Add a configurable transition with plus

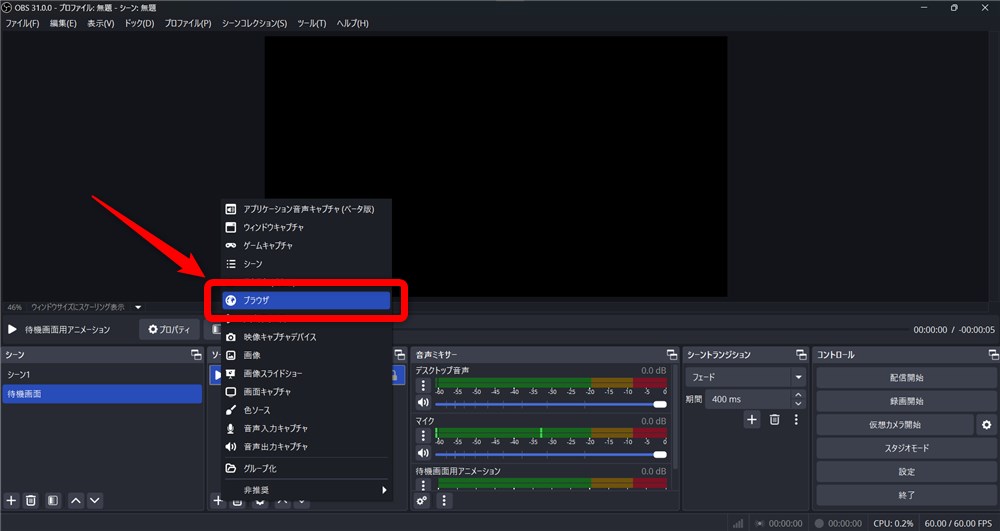coord(752,419)
